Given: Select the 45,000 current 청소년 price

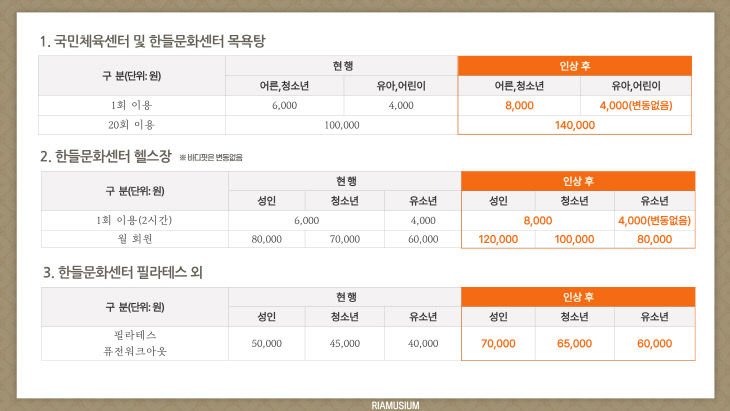Looking at the screenshot, I should [345, 343].
